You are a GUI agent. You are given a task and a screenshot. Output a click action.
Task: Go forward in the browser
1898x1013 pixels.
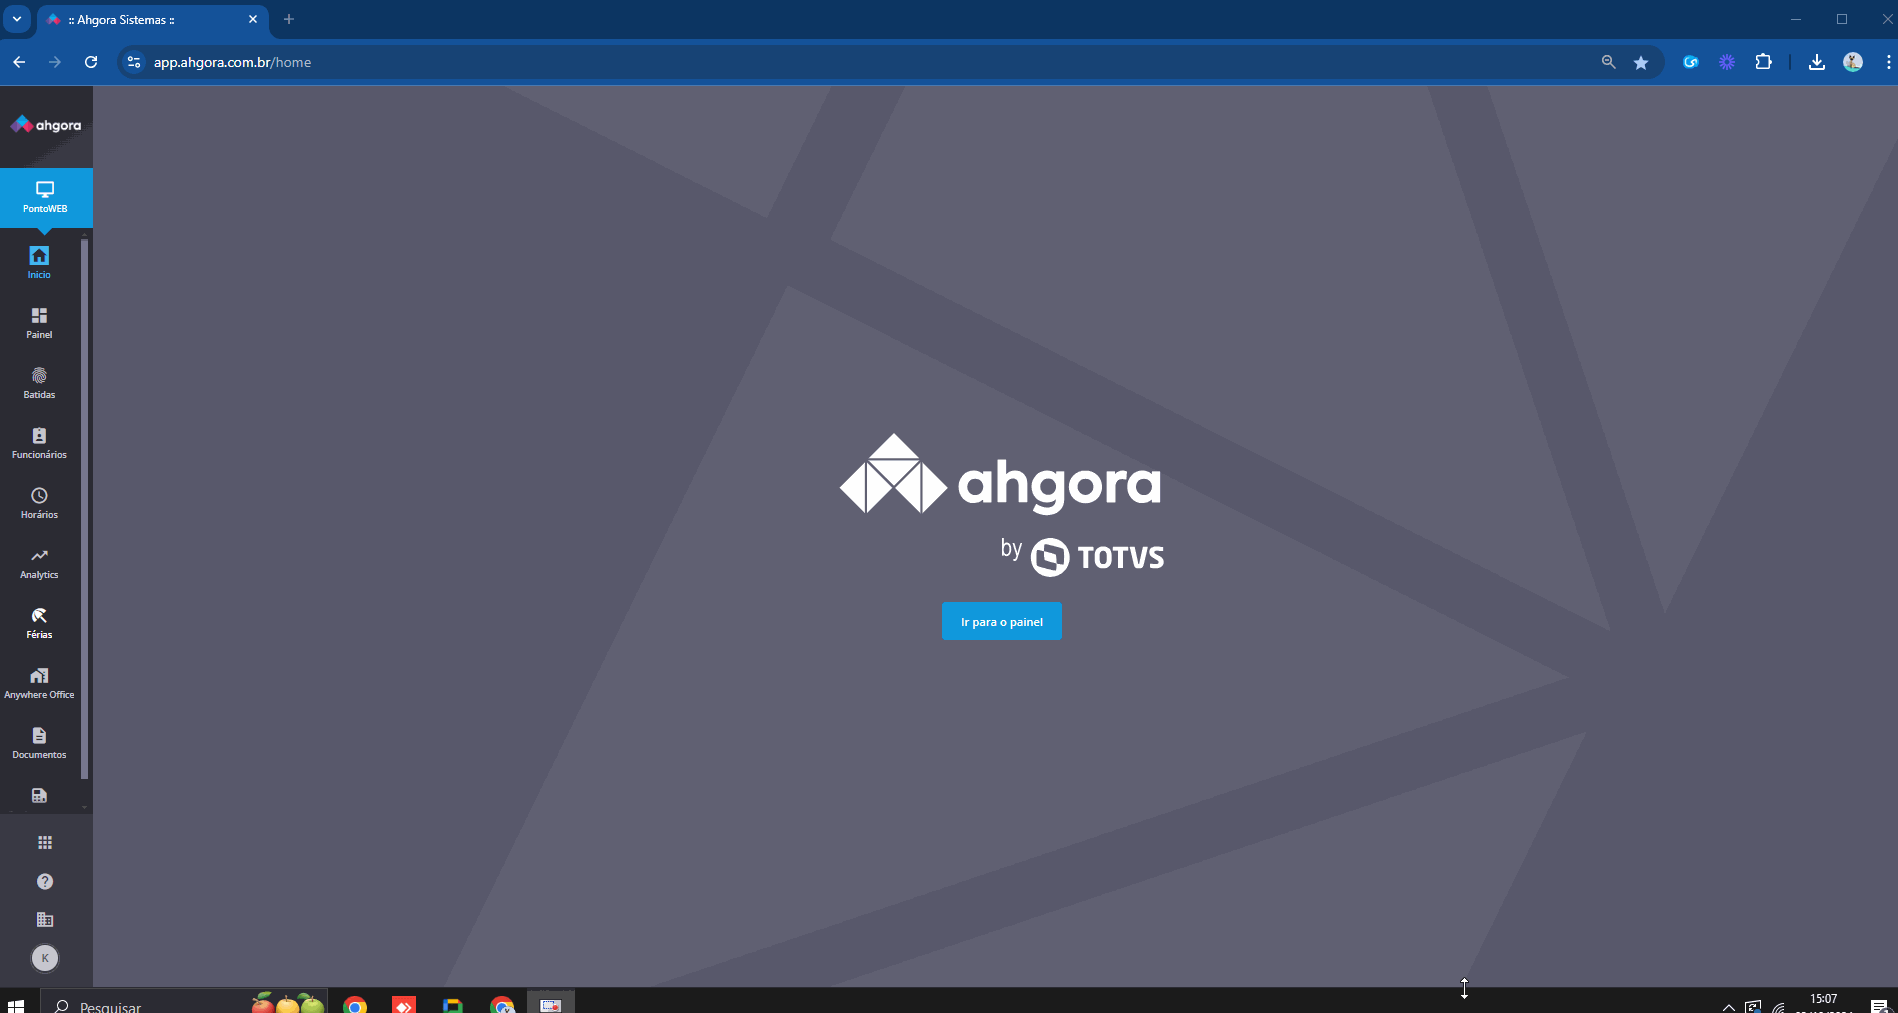tap(55, 62)
